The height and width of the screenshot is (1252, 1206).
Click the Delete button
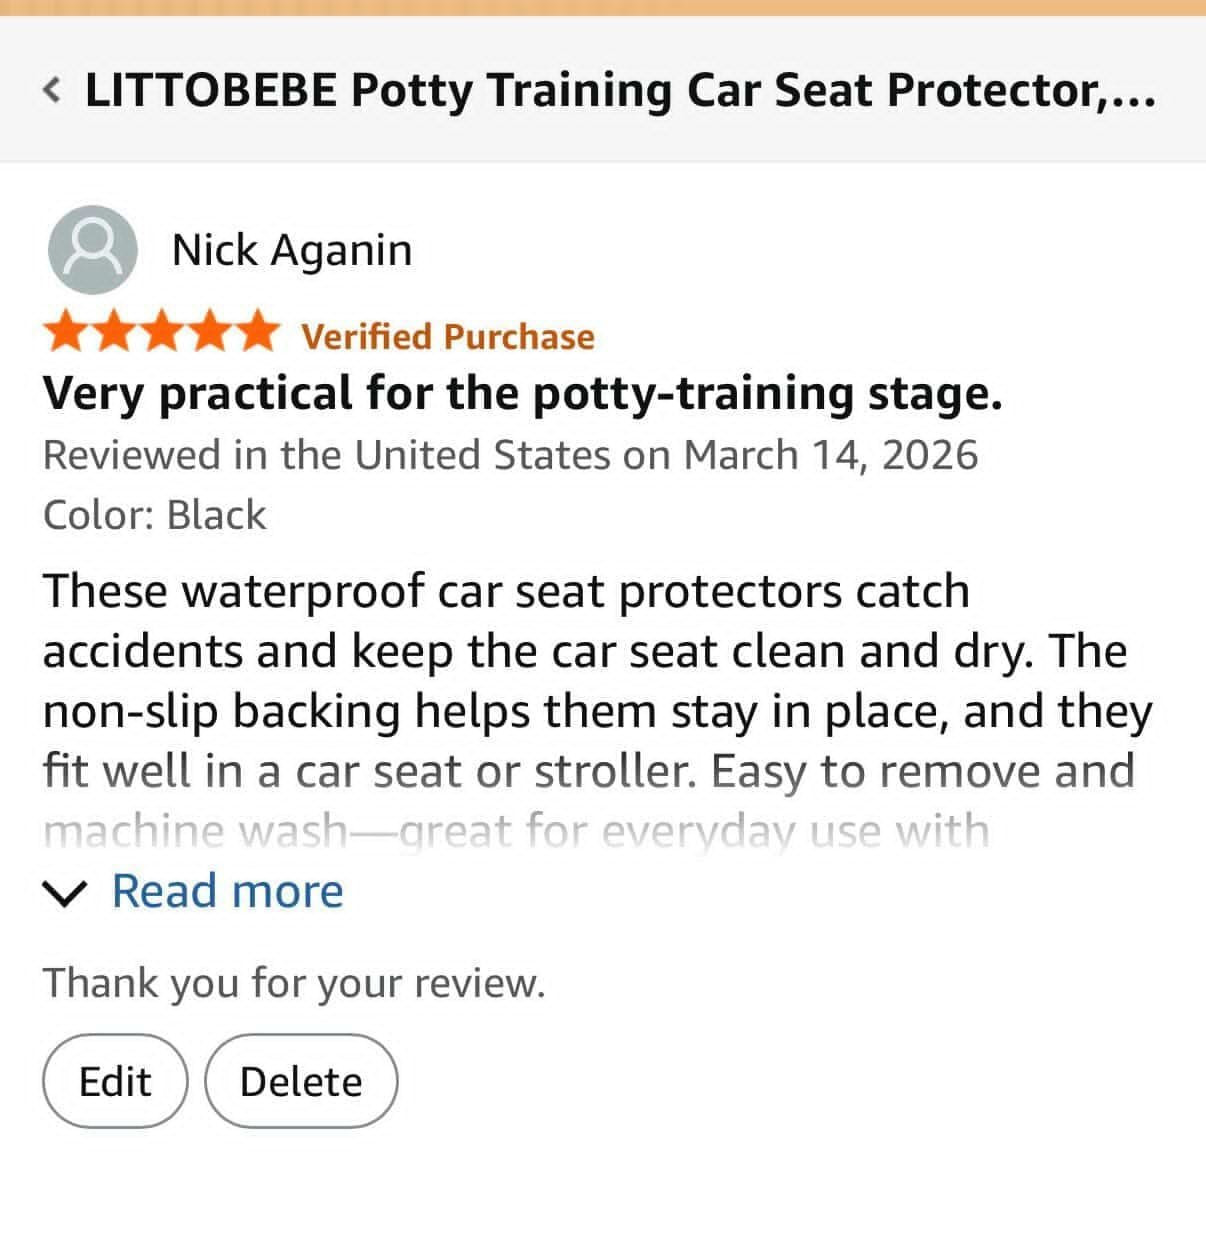click(x=301, y=1081)
